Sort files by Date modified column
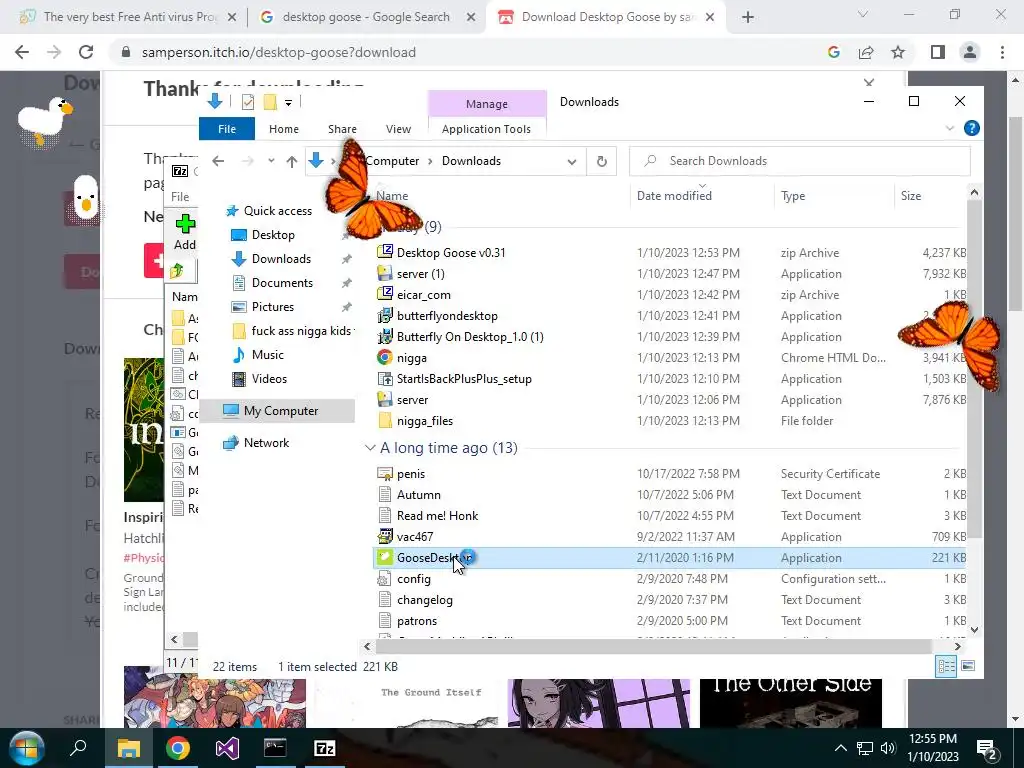This screenshot has height=768, width=1024. (x=674, y=196)
